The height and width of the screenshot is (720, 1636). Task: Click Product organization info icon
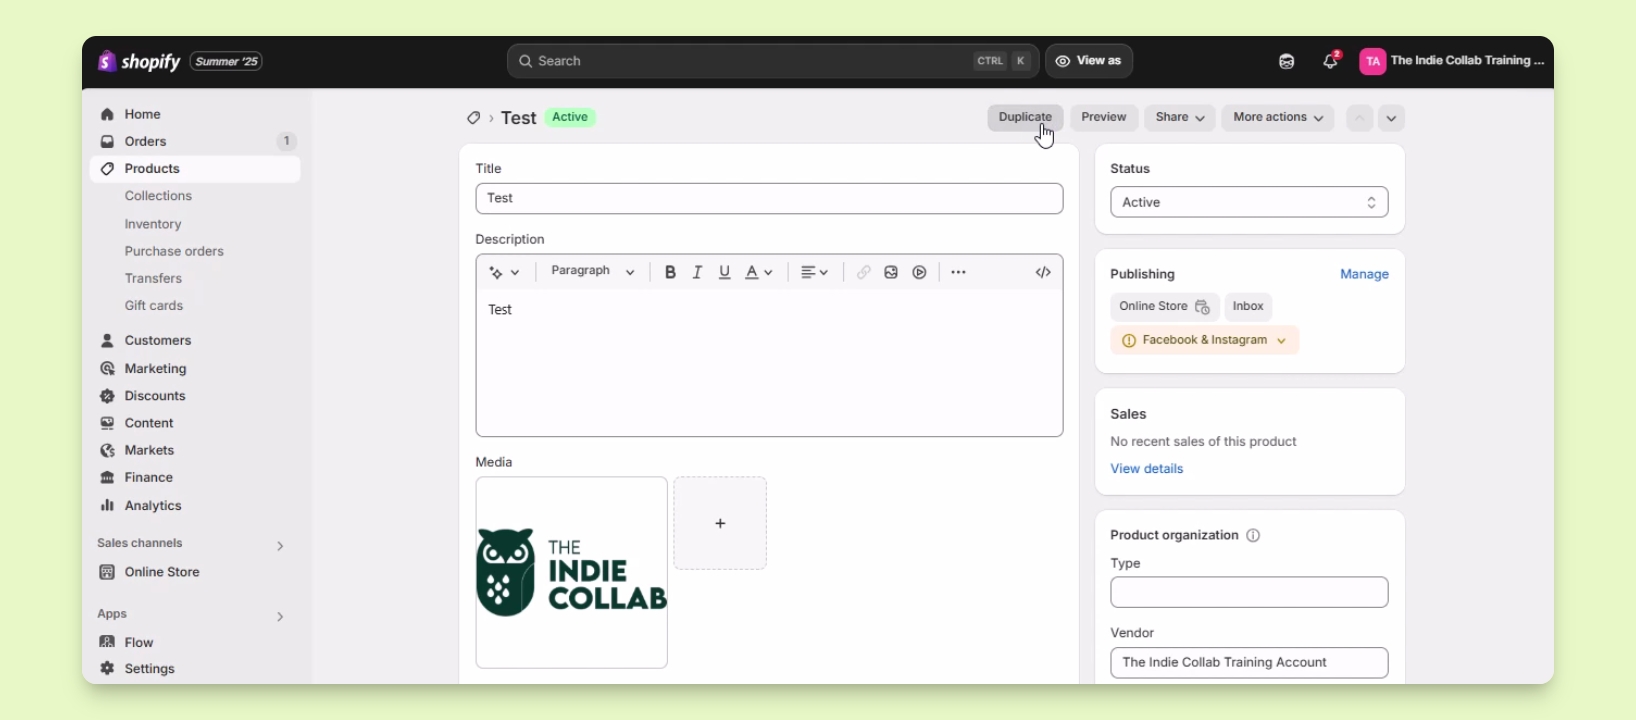[1254, 536]
